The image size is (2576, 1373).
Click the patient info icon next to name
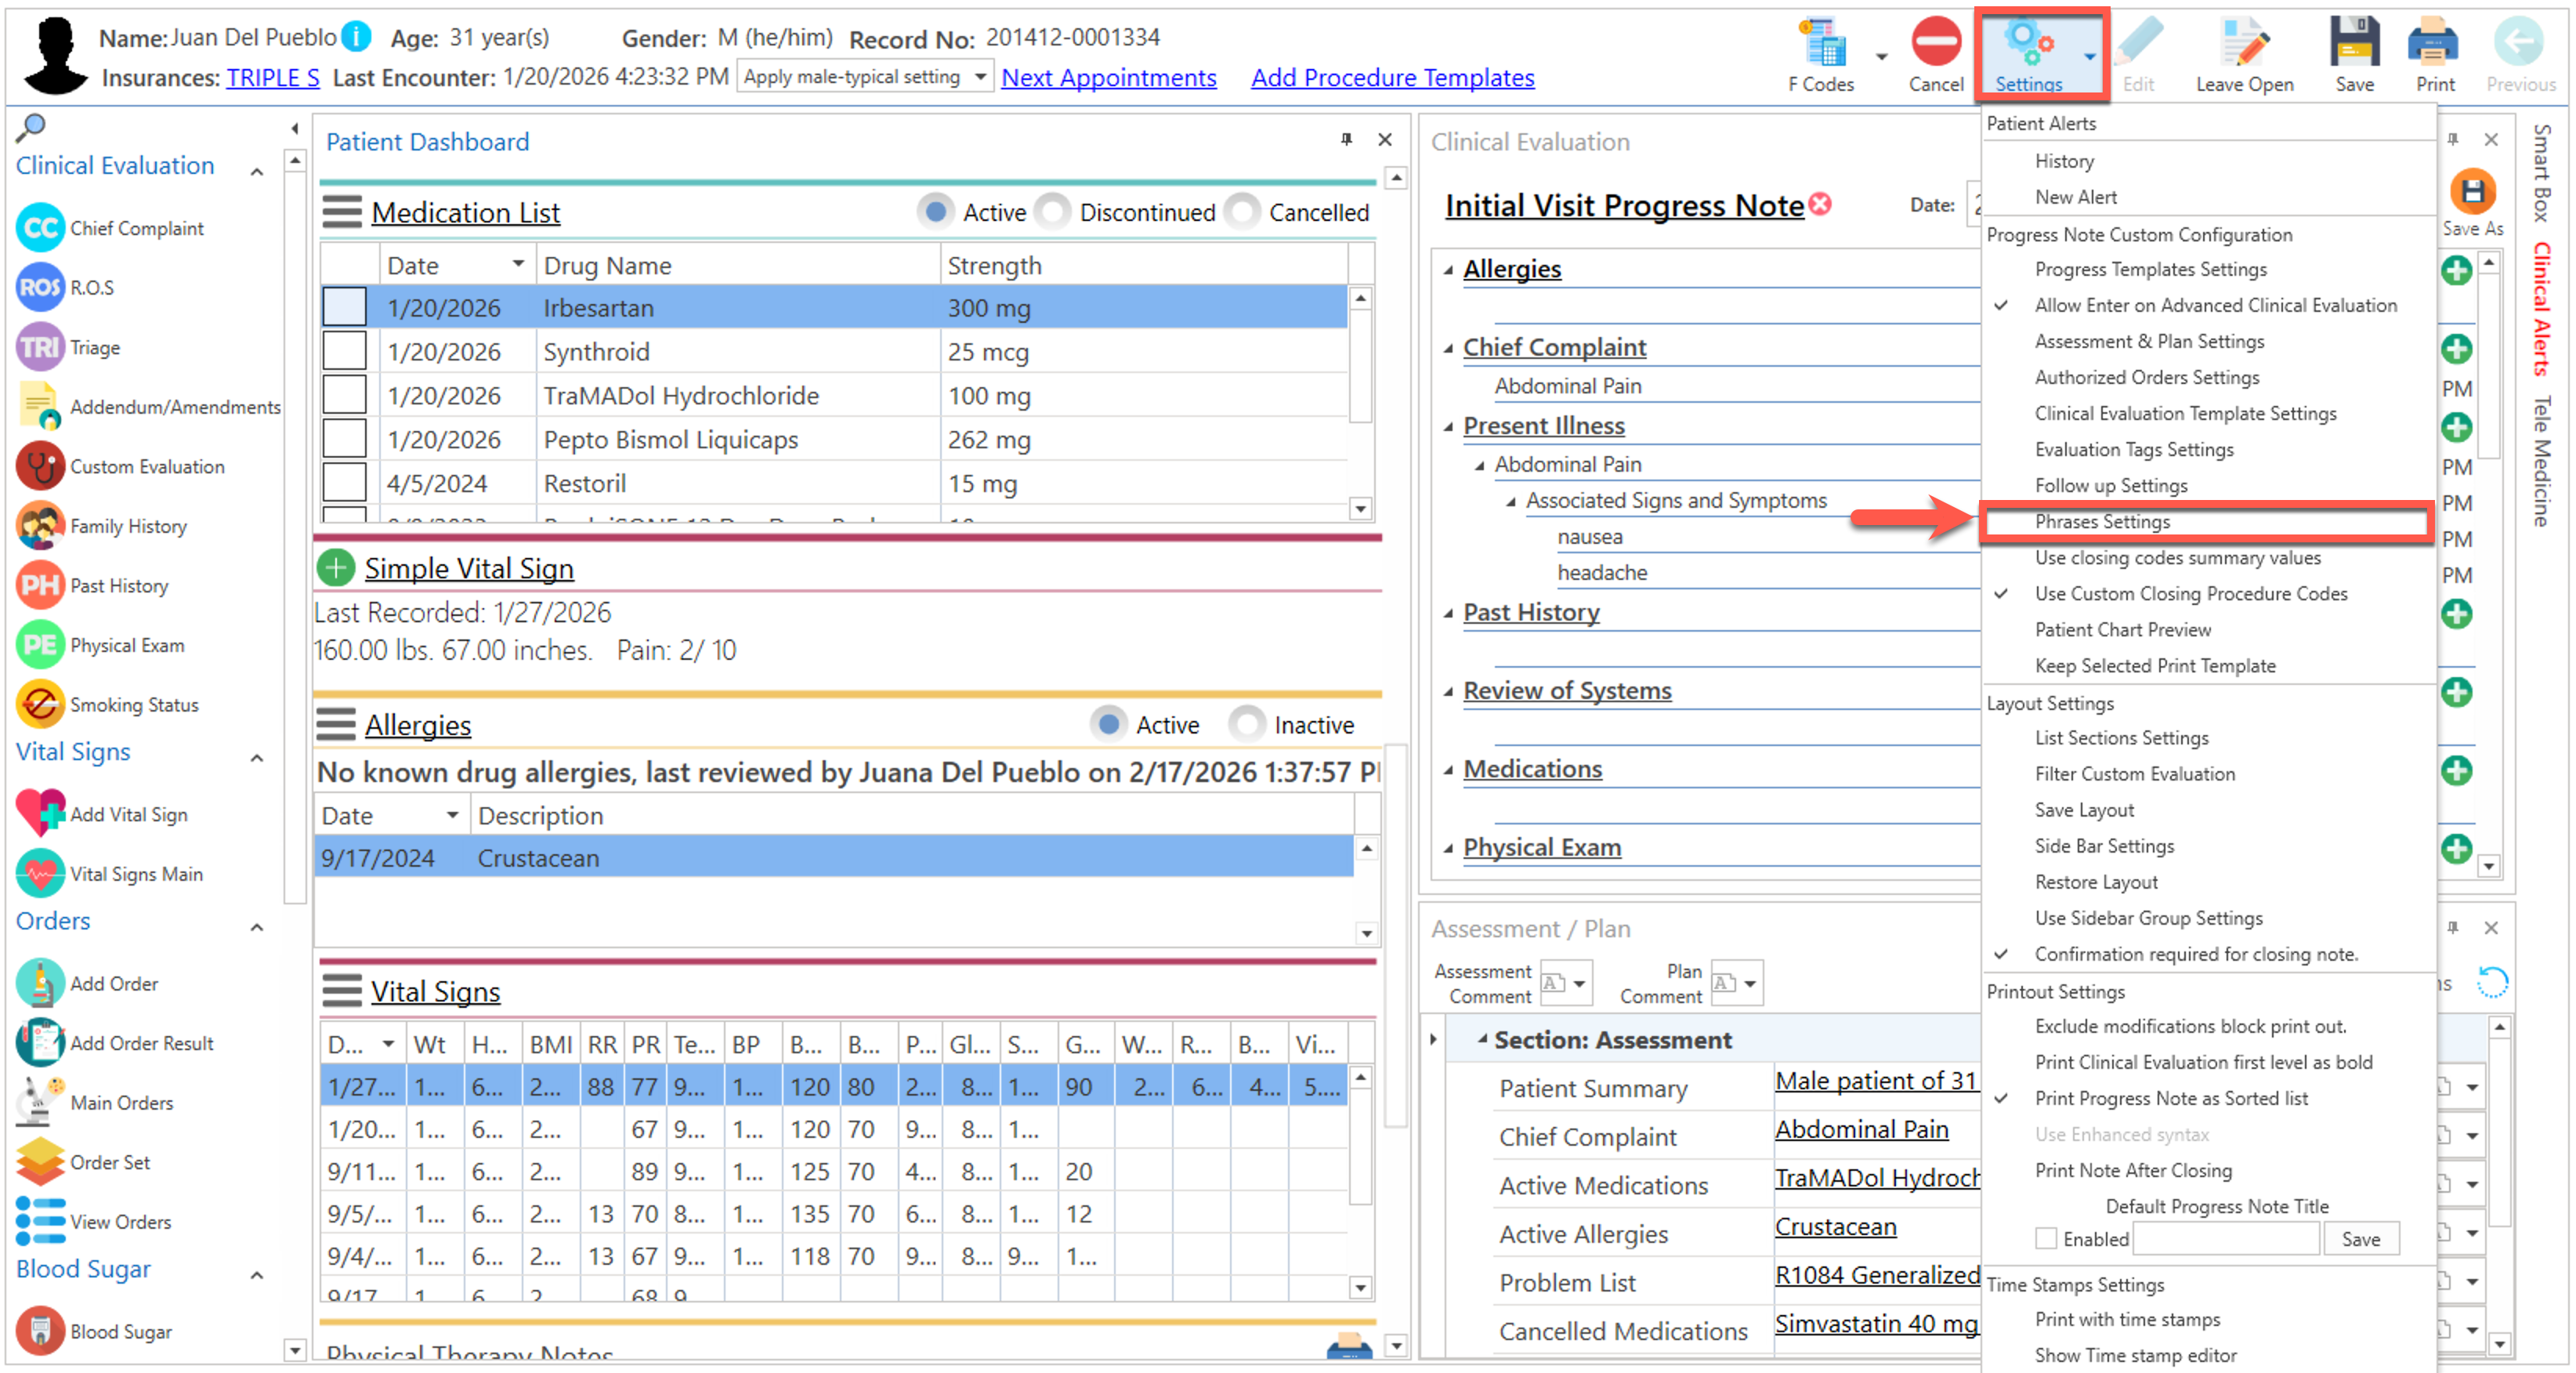tap(356, 37)
